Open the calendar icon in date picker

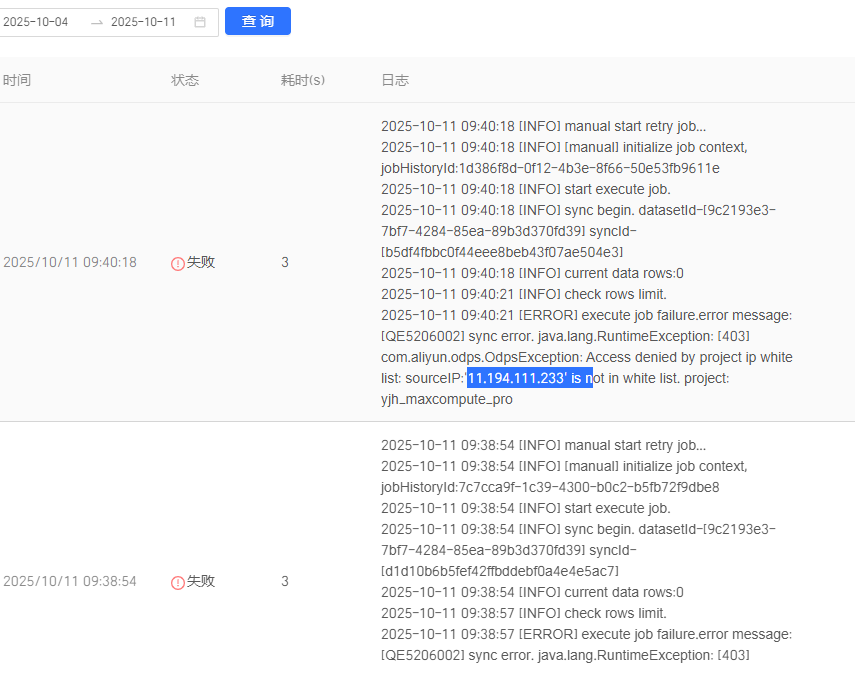coord(200,22)
